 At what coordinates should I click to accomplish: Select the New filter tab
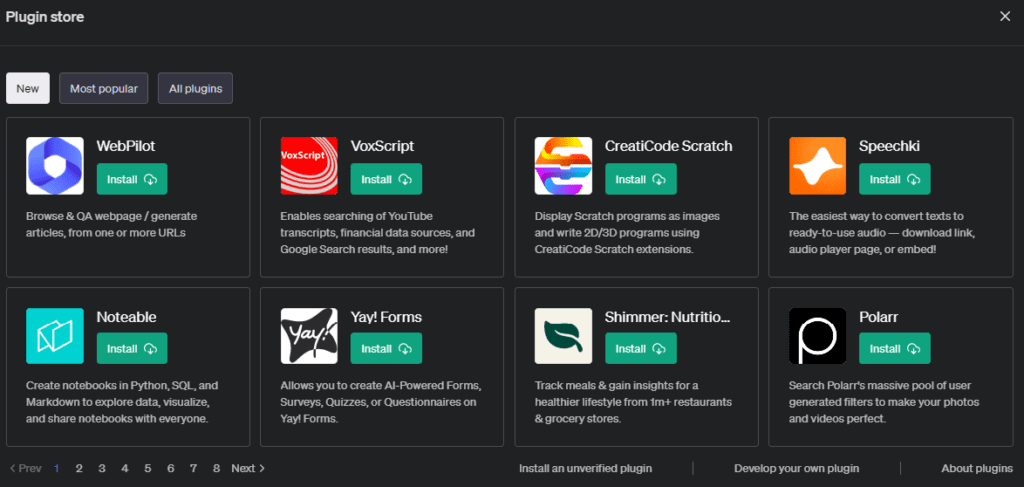28,88
